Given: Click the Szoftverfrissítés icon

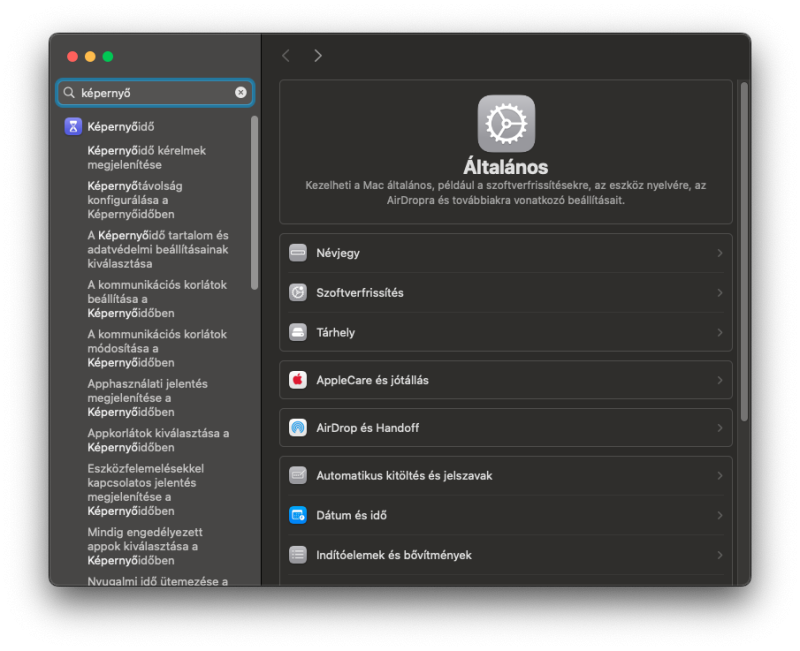Looking at the screenshot, I should (298, 292).
